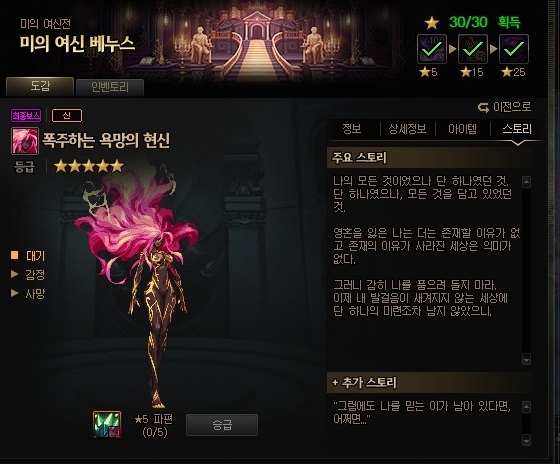Click the 신 type tag badge
This screenshot has height=464, width=560.
tap(67, 115)
